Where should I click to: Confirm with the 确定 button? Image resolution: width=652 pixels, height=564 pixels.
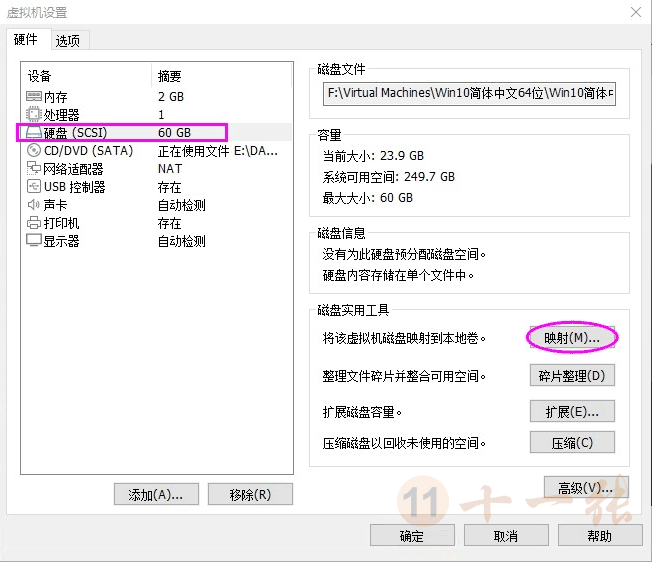coord(412,535)
